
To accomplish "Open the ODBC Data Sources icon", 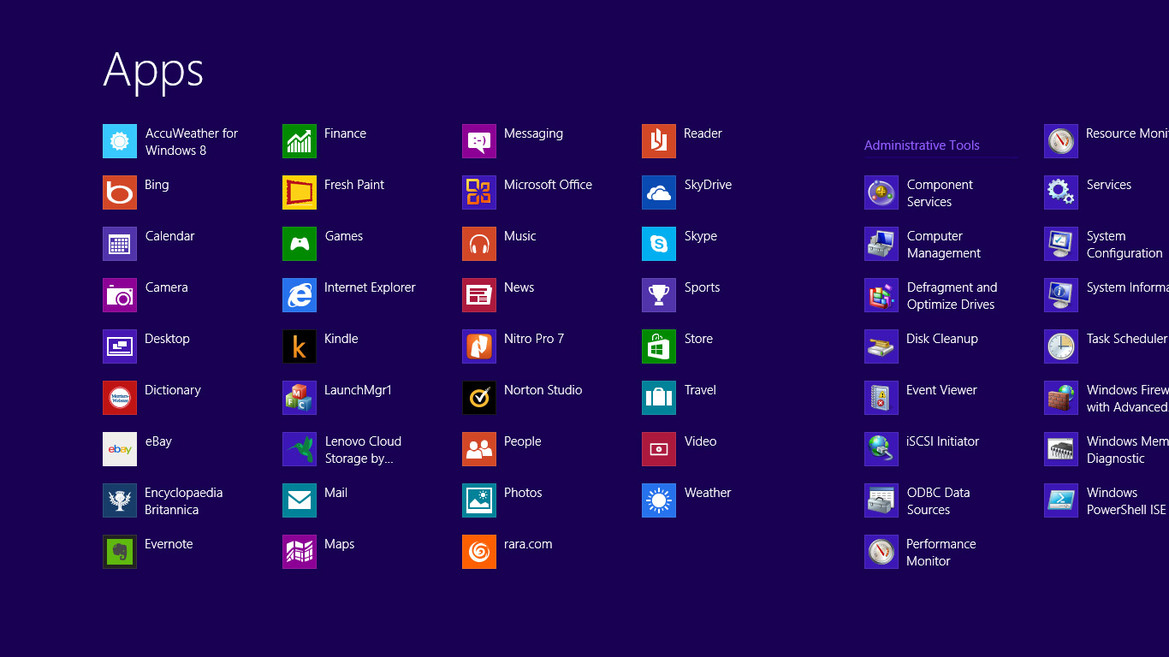I will tap(881, 500).
